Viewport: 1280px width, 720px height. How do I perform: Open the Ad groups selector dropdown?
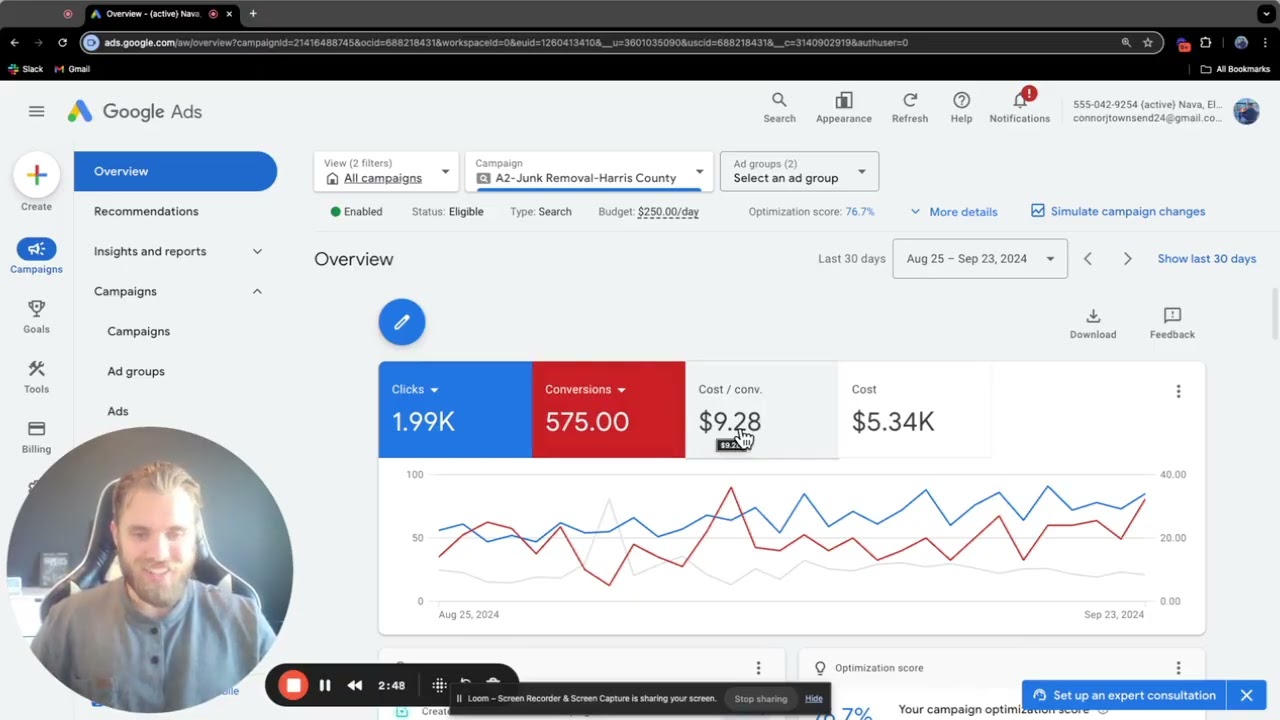tap(799, 171)
